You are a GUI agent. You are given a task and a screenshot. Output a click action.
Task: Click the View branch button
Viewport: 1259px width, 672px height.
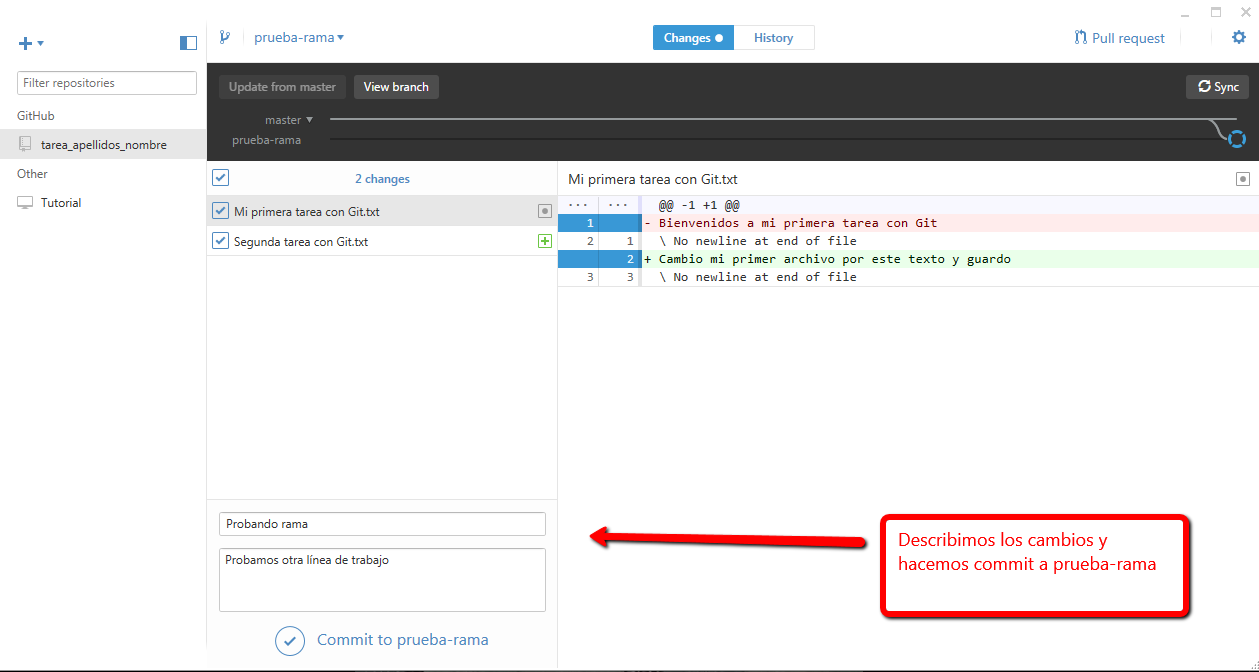pyautogui.click(x=396, y=87)
